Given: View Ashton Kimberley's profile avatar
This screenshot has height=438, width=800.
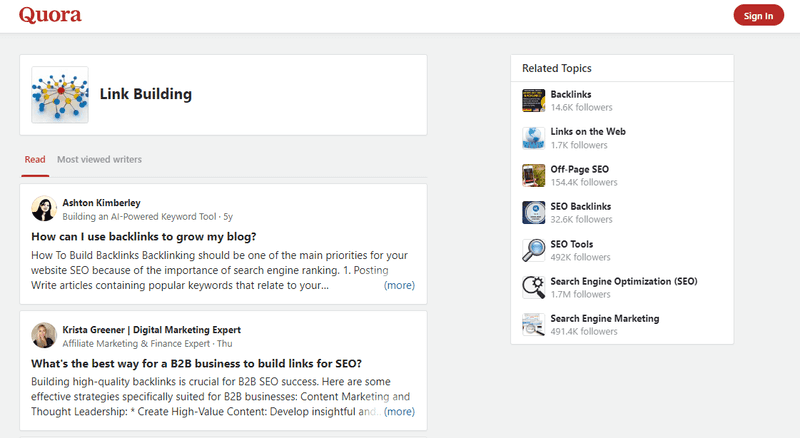Looking at the screenshot, I should click(44, 209).
